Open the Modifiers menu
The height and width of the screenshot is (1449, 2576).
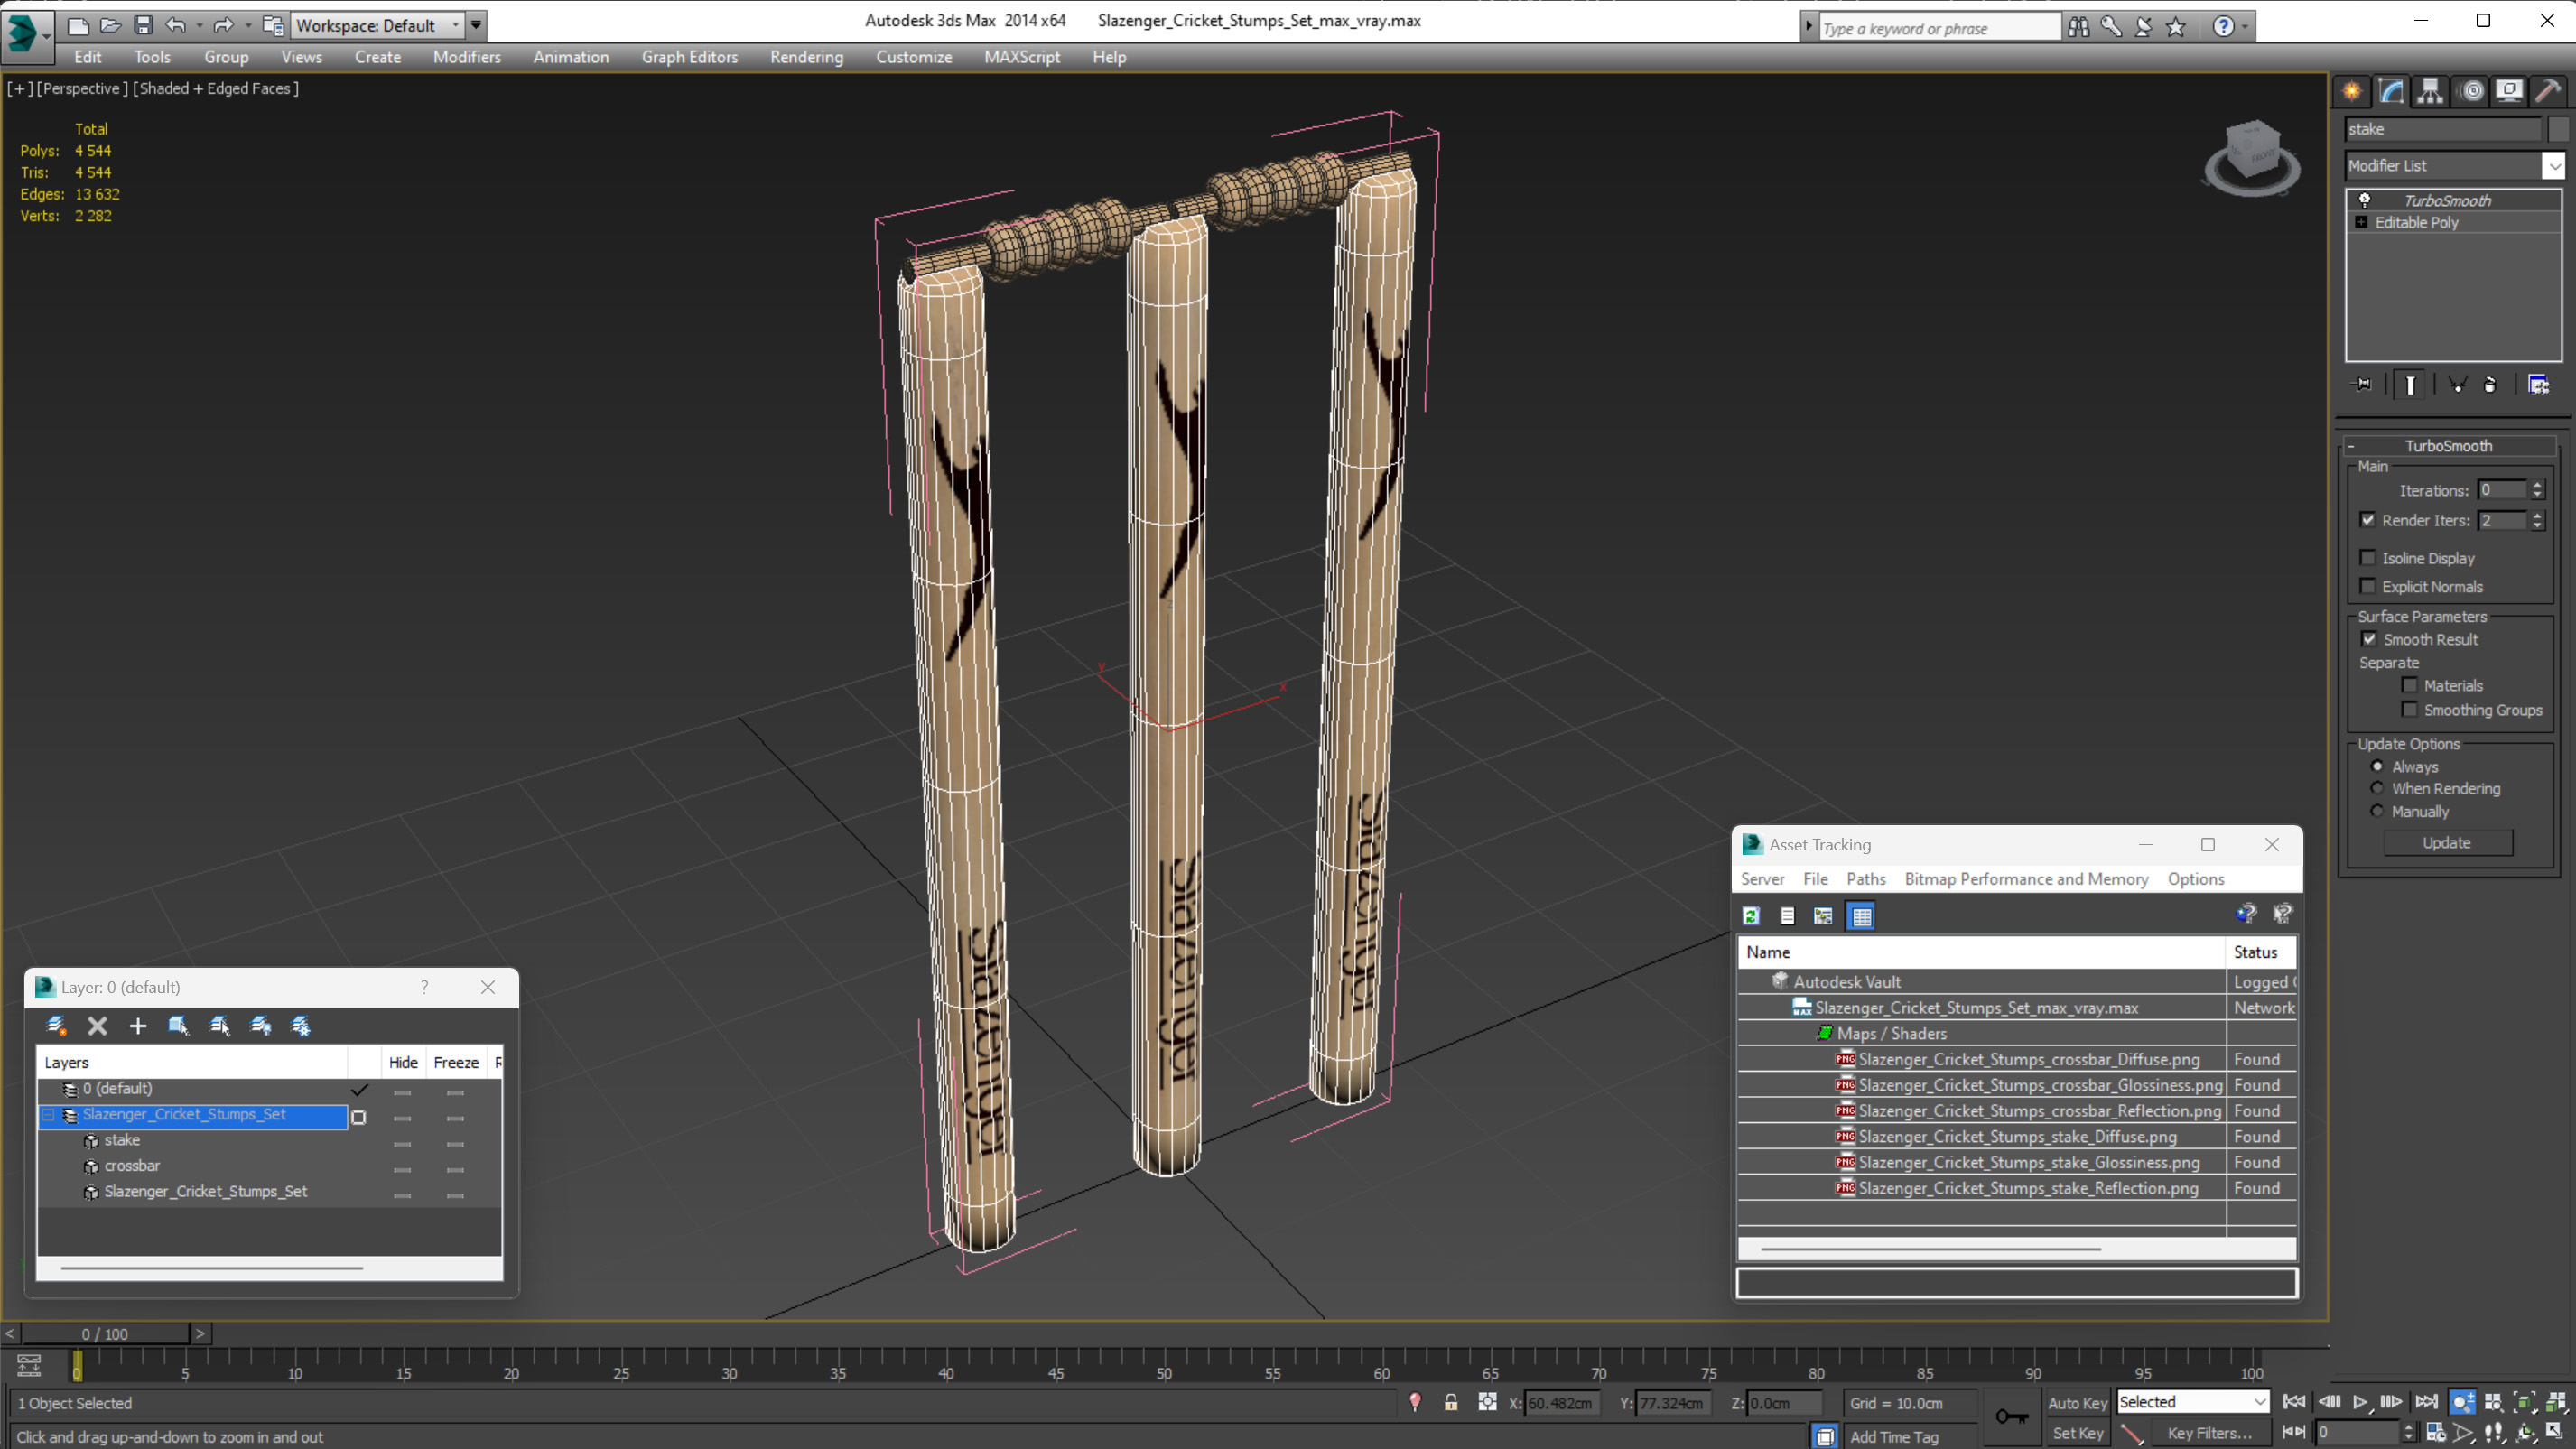coord(467,57)
